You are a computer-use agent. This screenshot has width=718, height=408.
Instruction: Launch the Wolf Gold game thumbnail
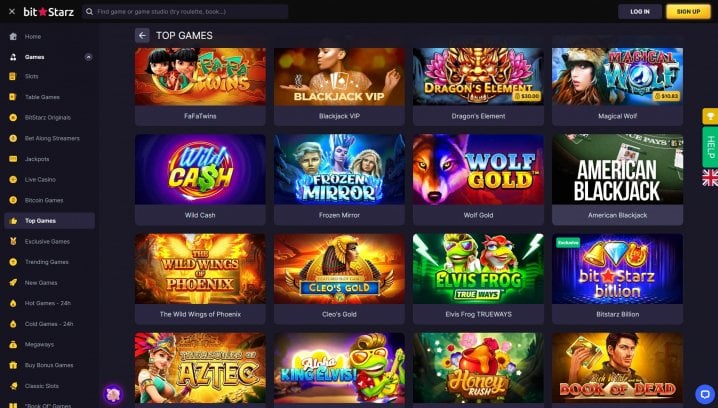(478, 169)
